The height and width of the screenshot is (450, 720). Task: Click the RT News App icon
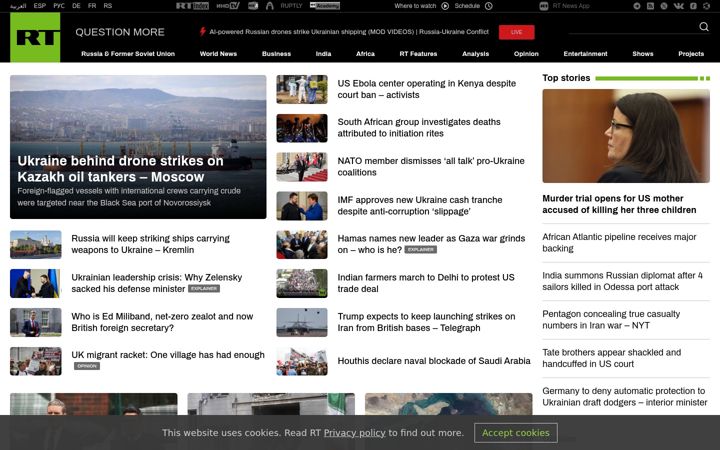(x=544, y=6)
